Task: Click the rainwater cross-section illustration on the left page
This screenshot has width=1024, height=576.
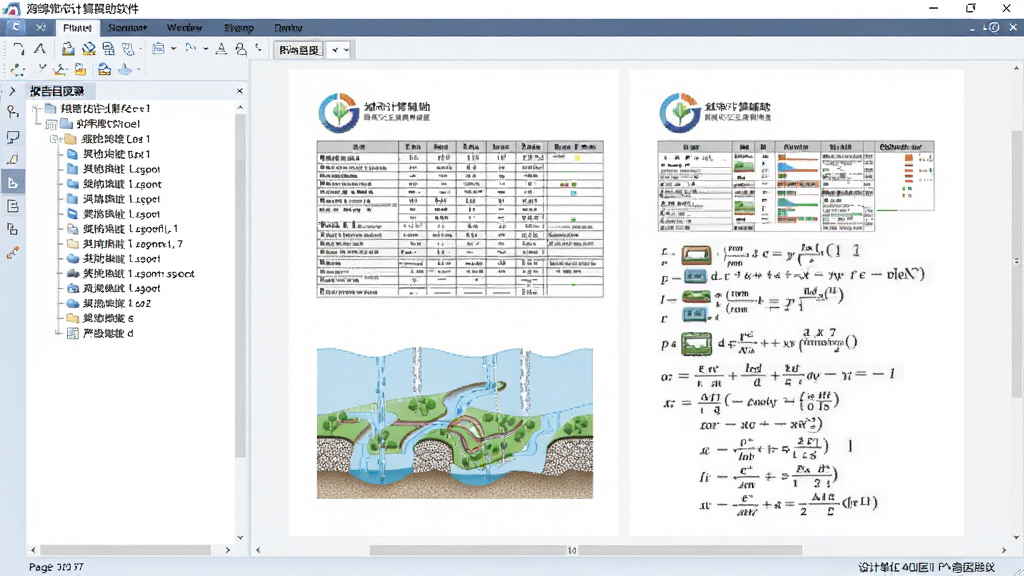Action: (455, 423)
